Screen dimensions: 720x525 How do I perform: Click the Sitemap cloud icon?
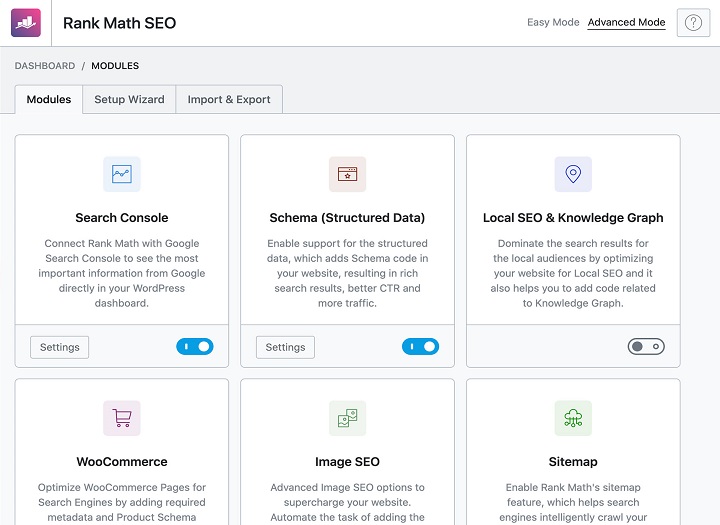pos(573,418)
